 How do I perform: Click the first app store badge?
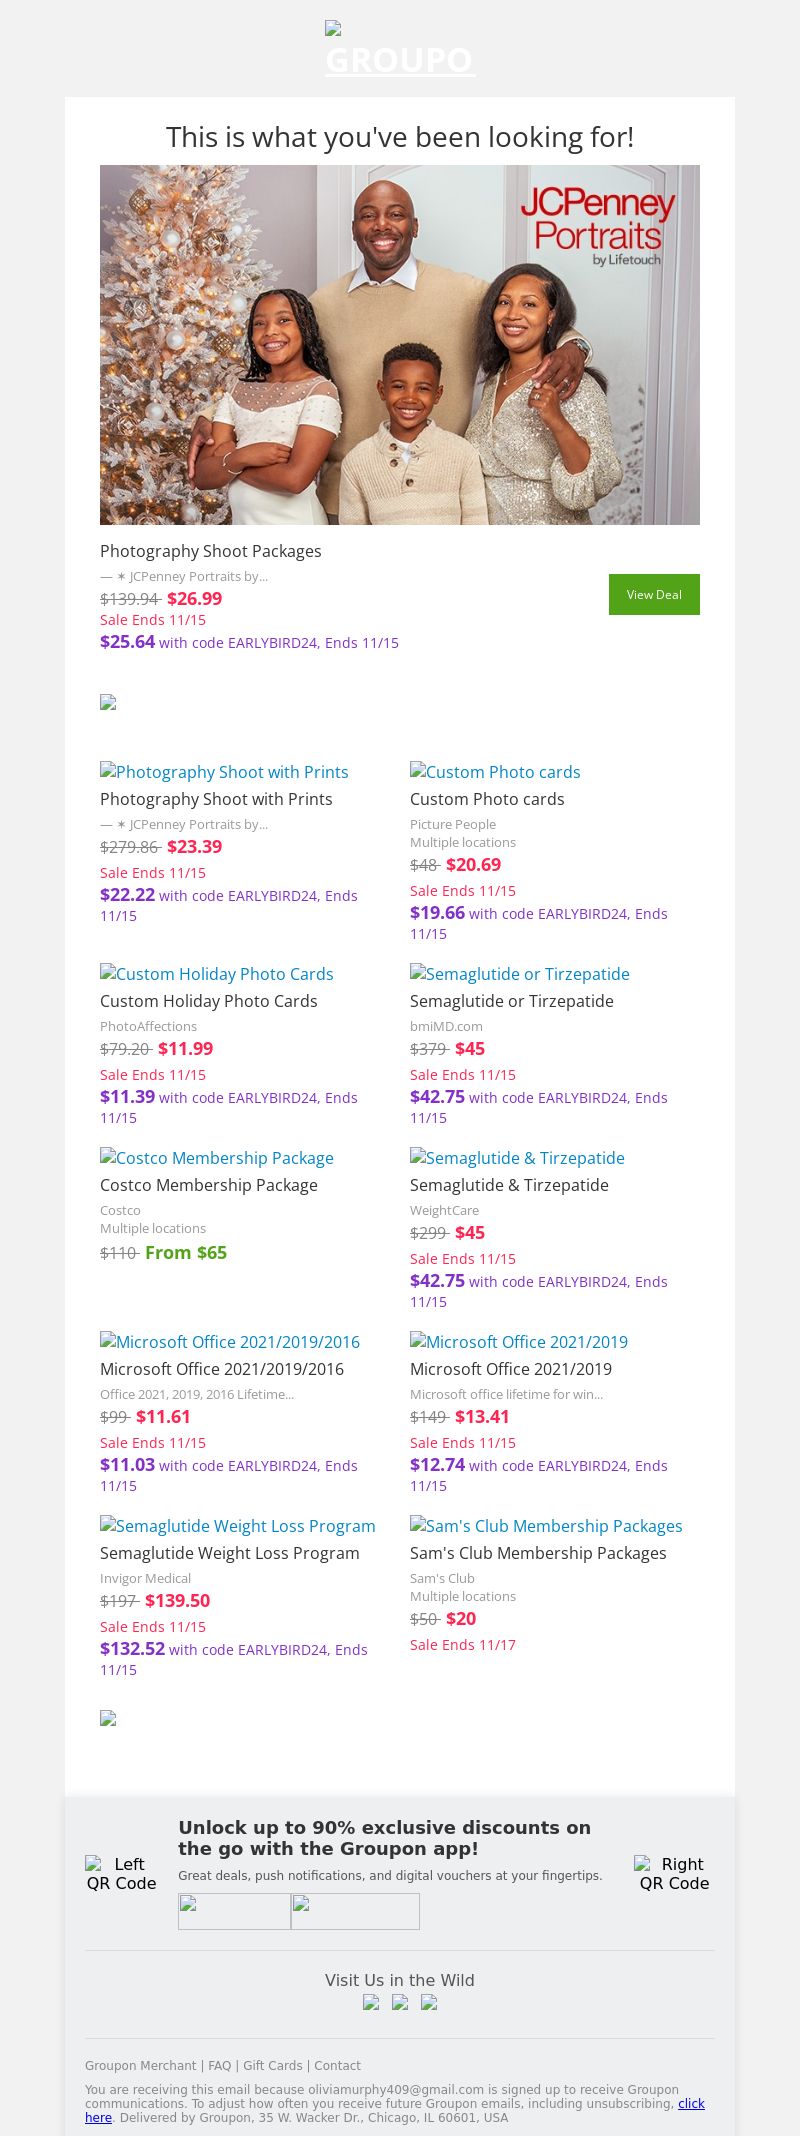(x=234, y=1911)
